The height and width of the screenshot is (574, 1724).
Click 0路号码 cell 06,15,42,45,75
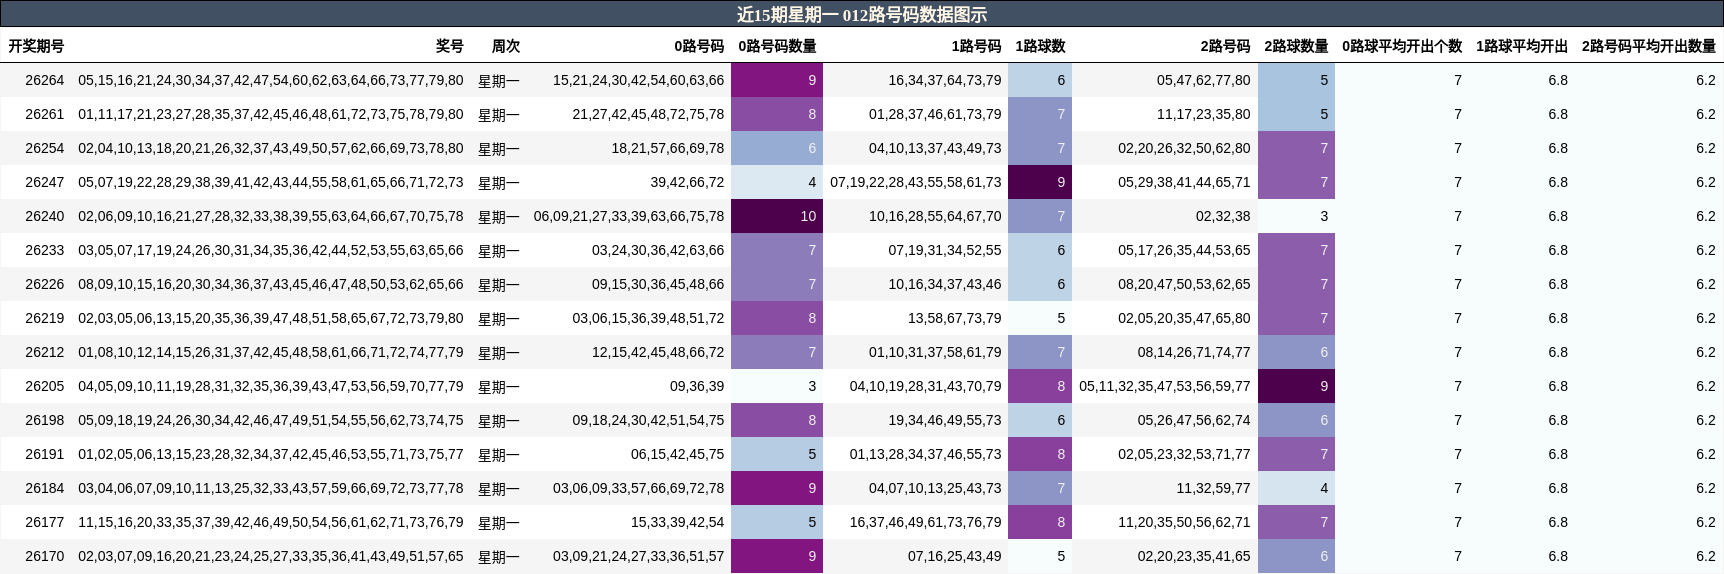tap(678, 454)
